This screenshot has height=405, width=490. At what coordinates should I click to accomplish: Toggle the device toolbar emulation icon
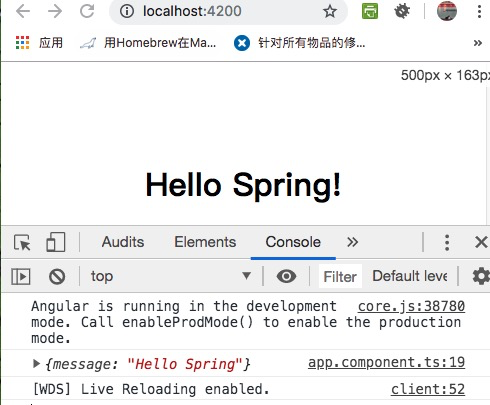55,242
